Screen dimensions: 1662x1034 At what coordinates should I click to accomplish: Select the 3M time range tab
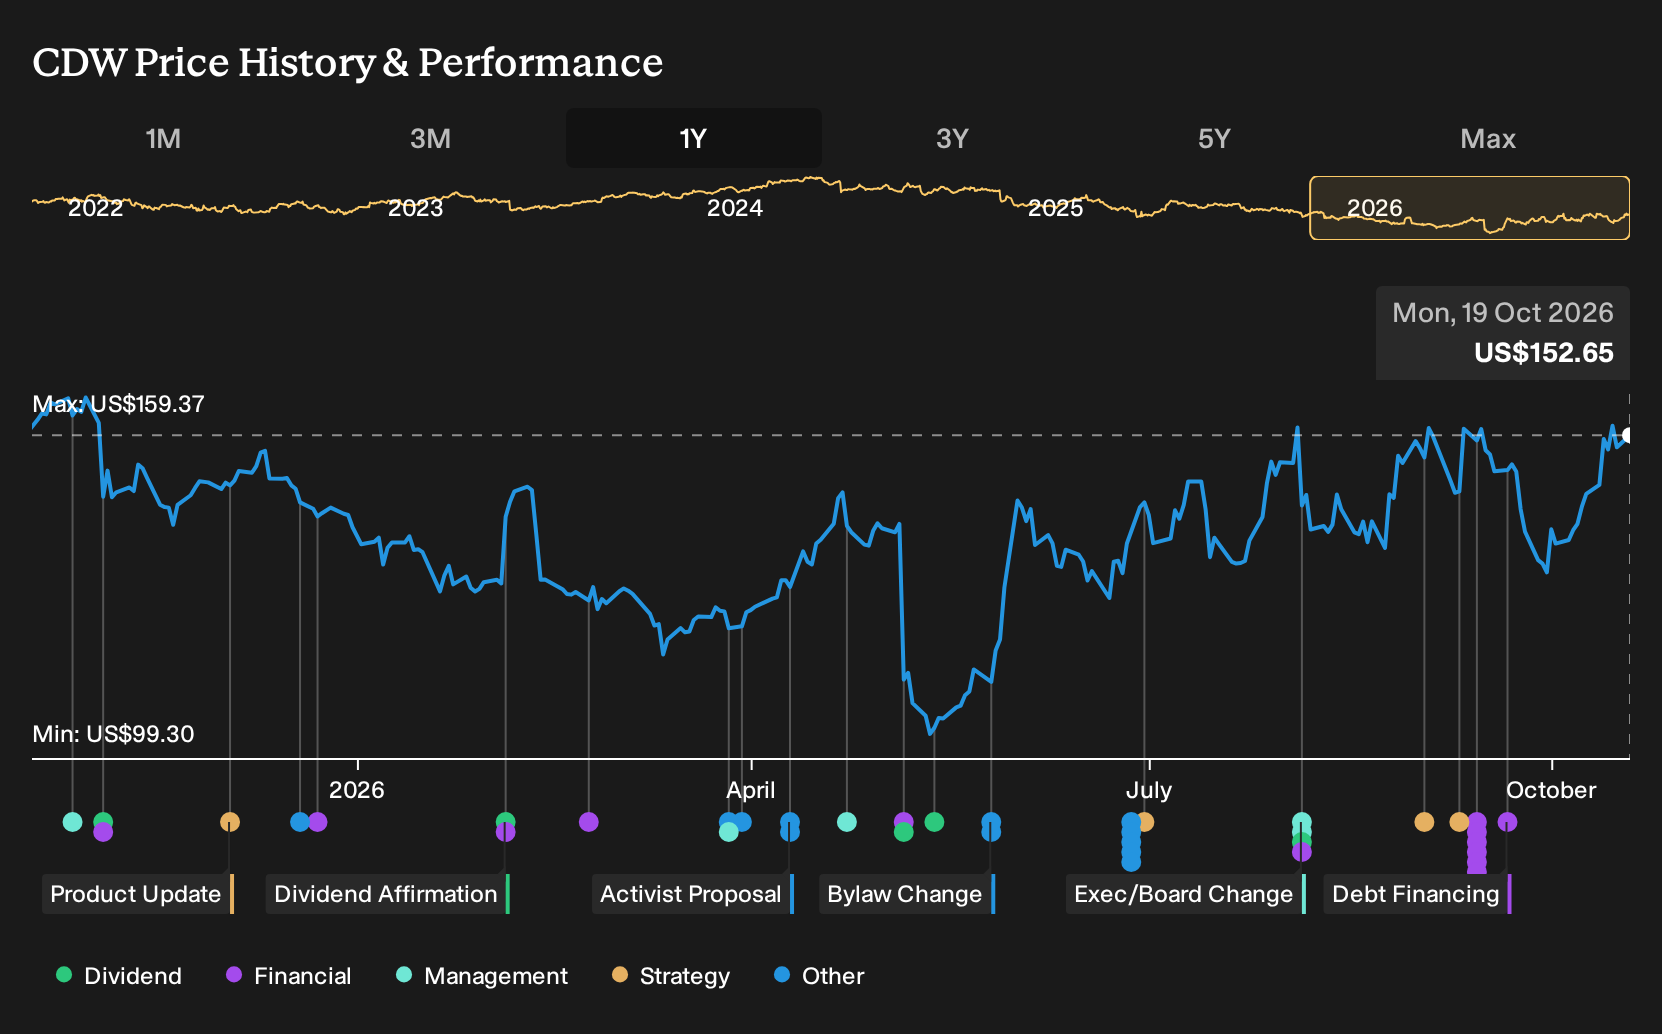pyautogui.click(x=430, y=138)
